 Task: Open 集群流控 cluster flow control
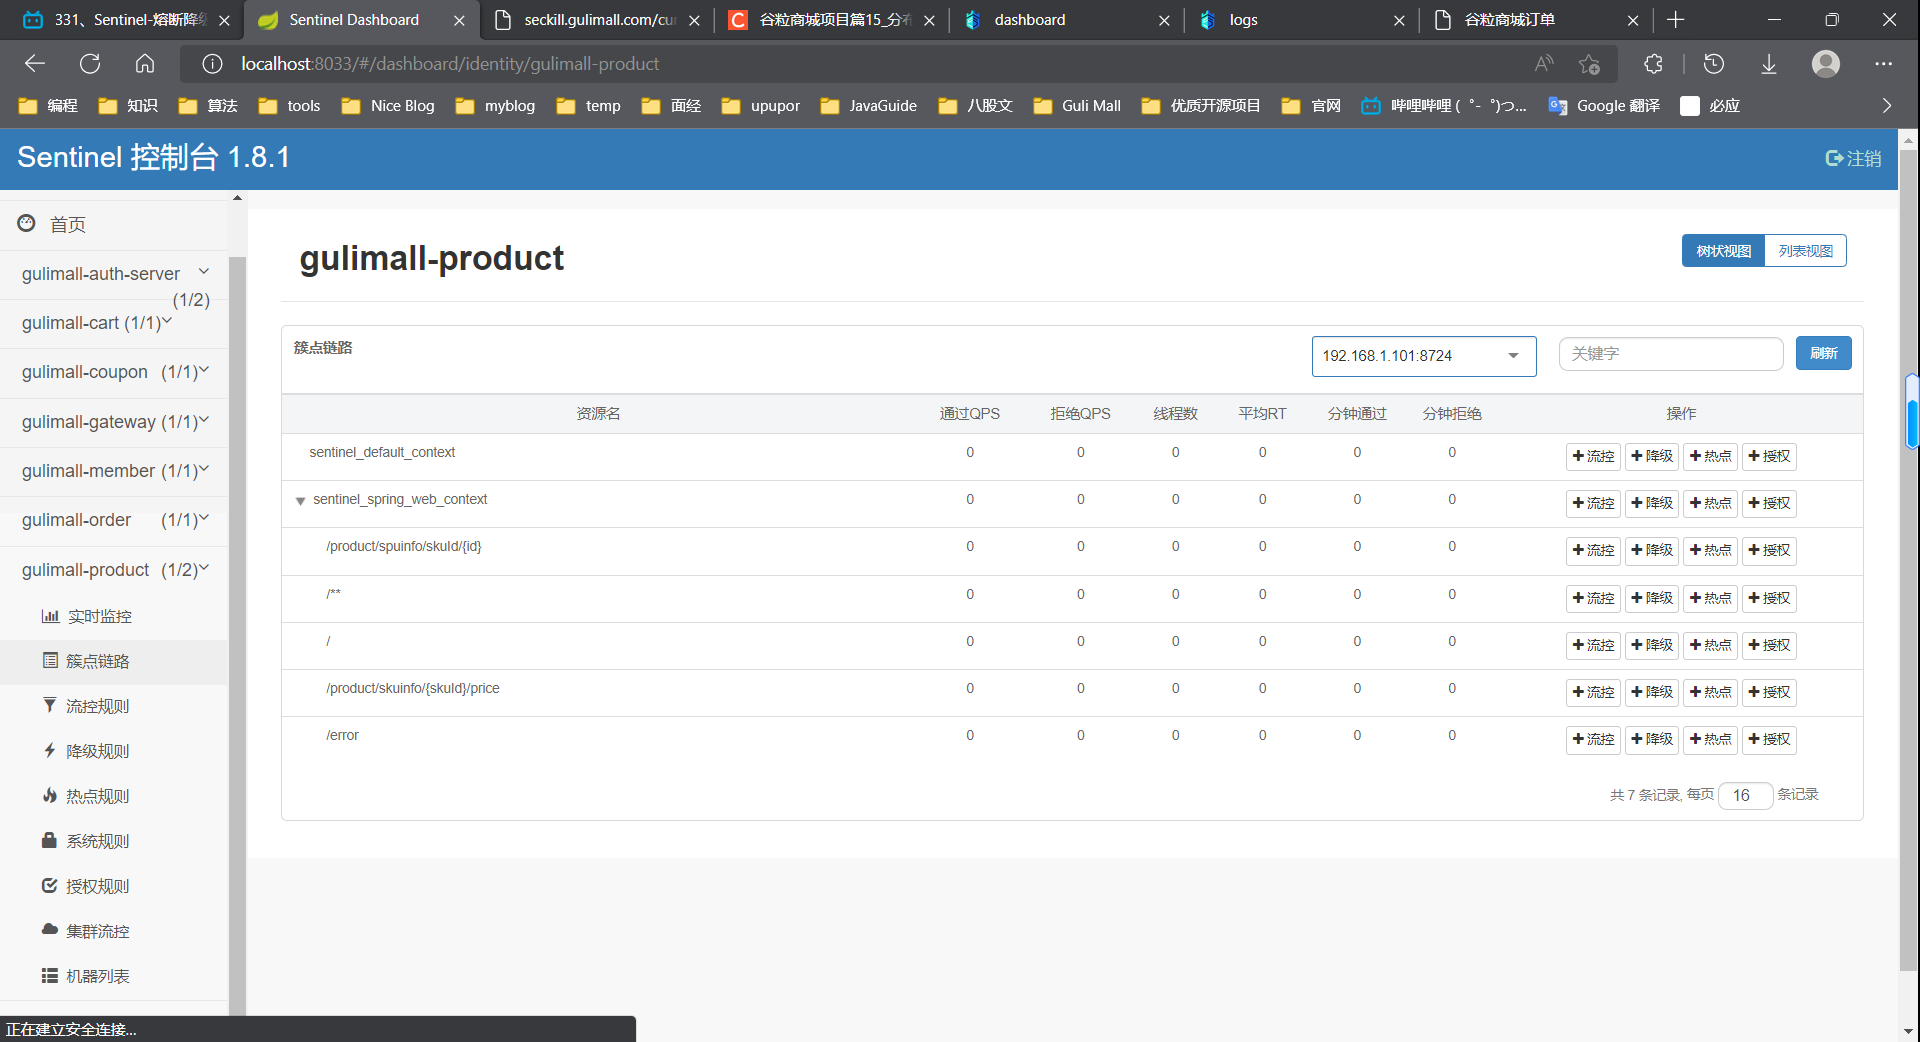86,932
